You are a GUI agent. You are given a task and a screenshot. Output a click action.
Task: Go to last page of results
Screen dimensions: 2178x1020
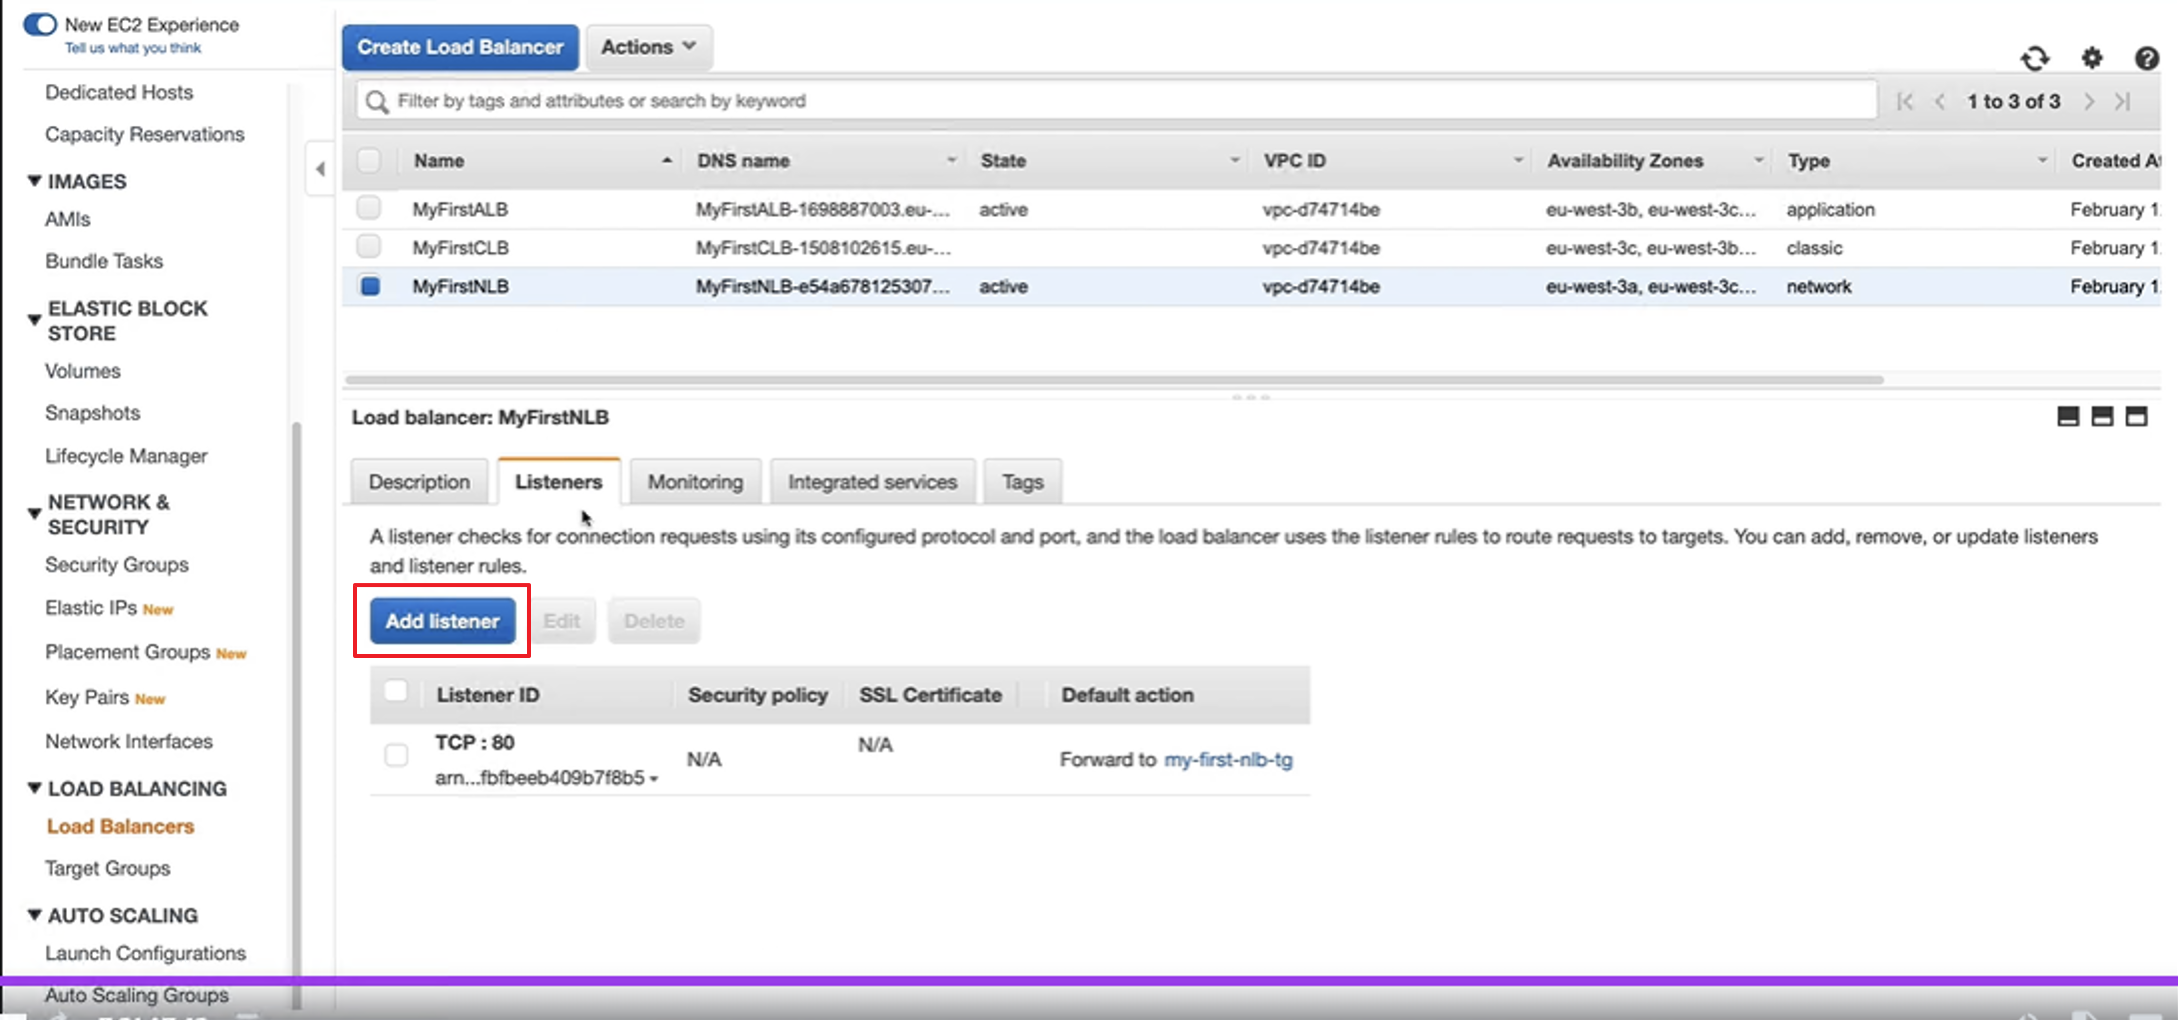click(2123, 101)
